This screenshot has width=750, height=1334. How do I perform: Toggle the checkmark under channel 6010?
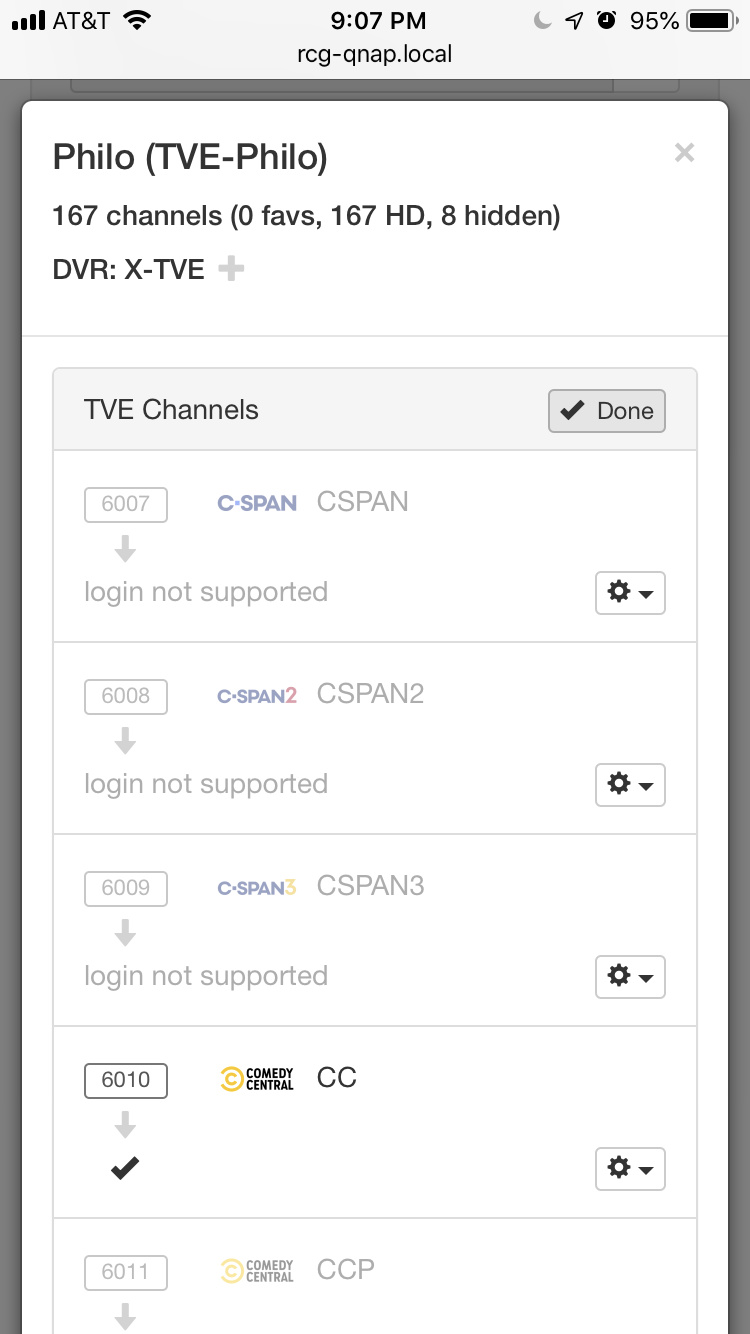click(125, 1168)
